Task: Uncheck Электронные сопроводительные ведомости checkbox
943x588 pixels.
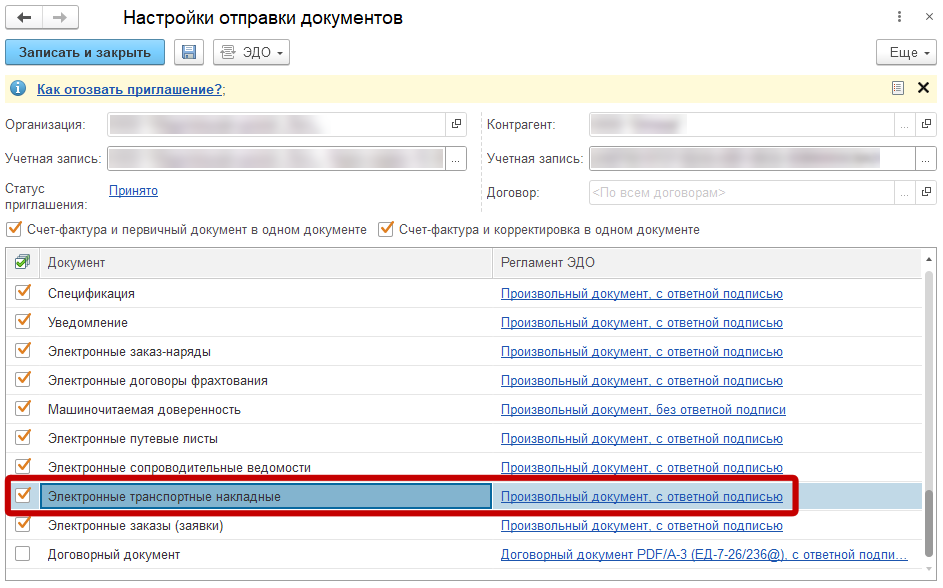Action: coord(23,466)
